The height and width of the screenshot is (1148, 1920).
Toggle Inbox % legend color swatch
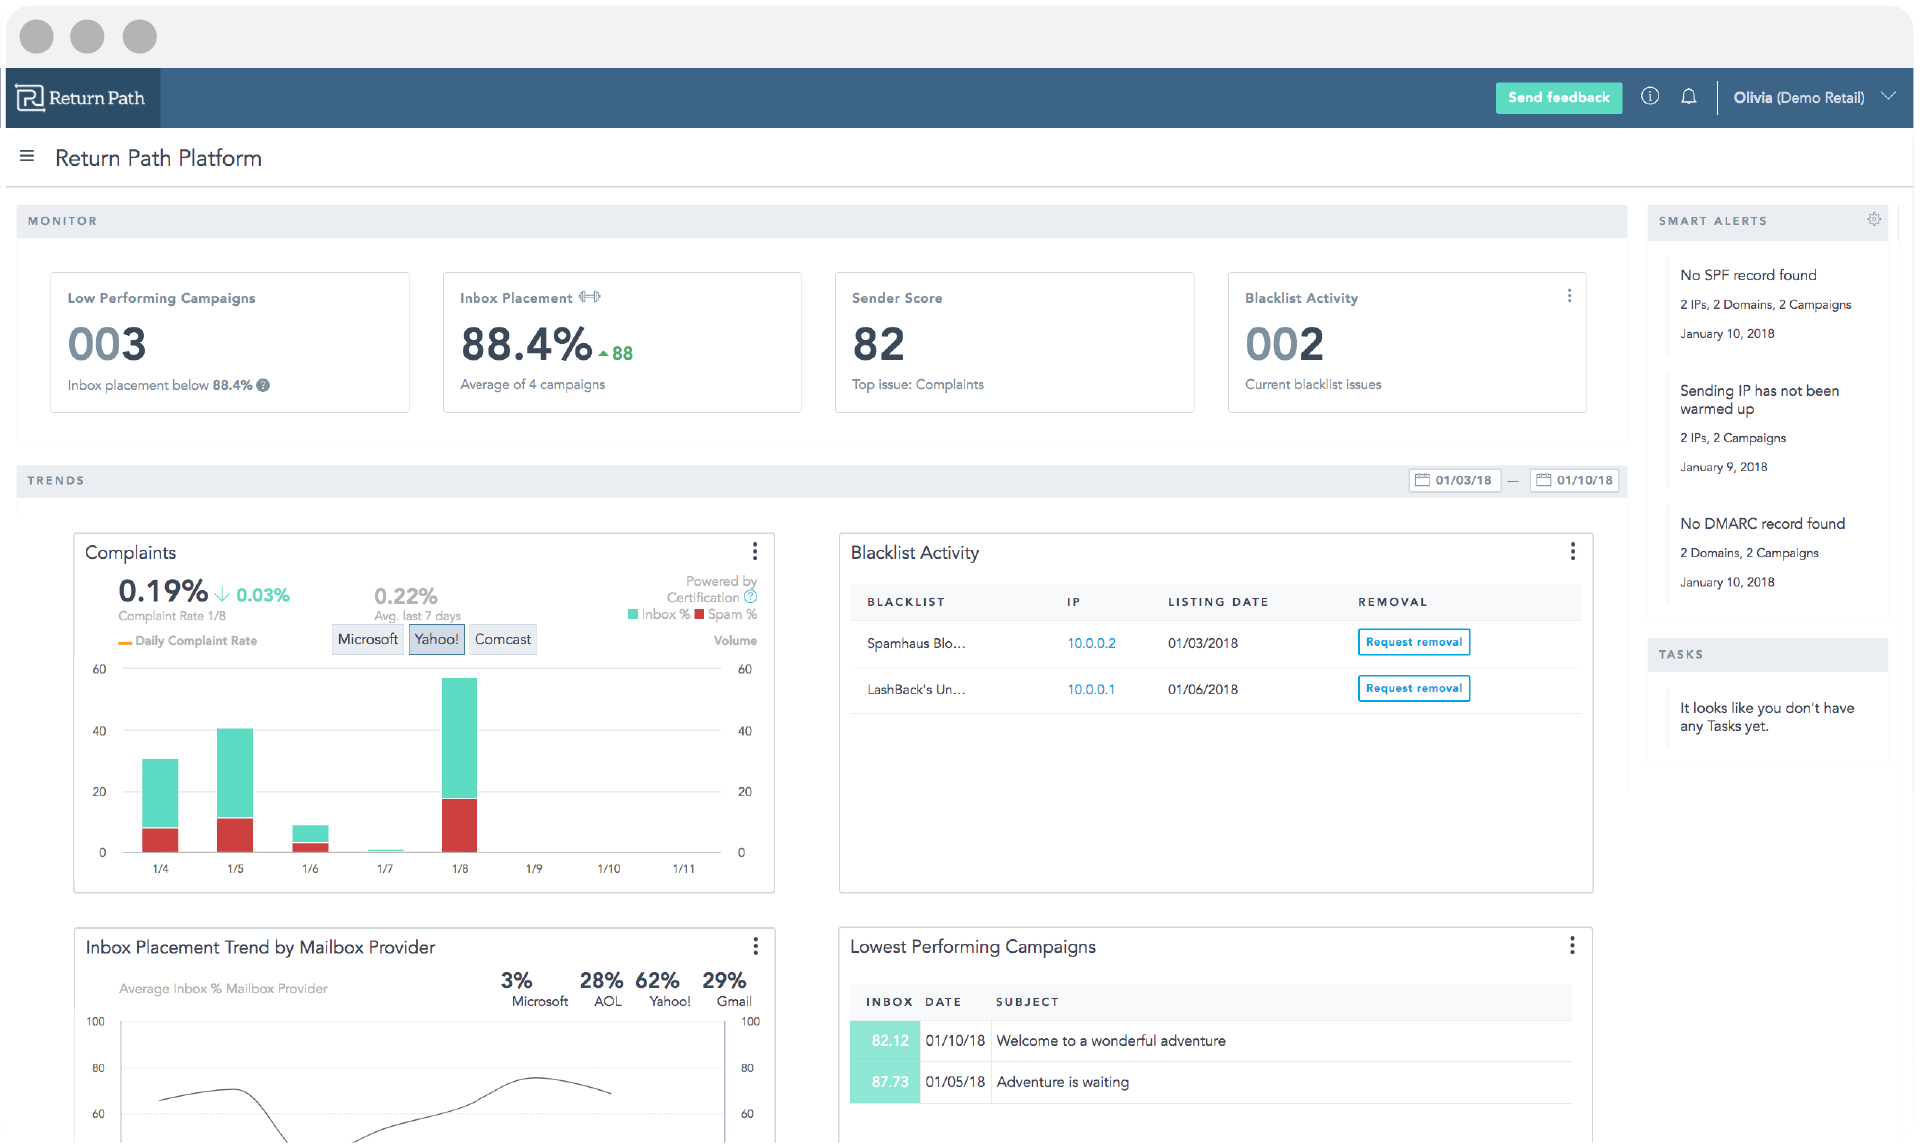tap(632, 614)
